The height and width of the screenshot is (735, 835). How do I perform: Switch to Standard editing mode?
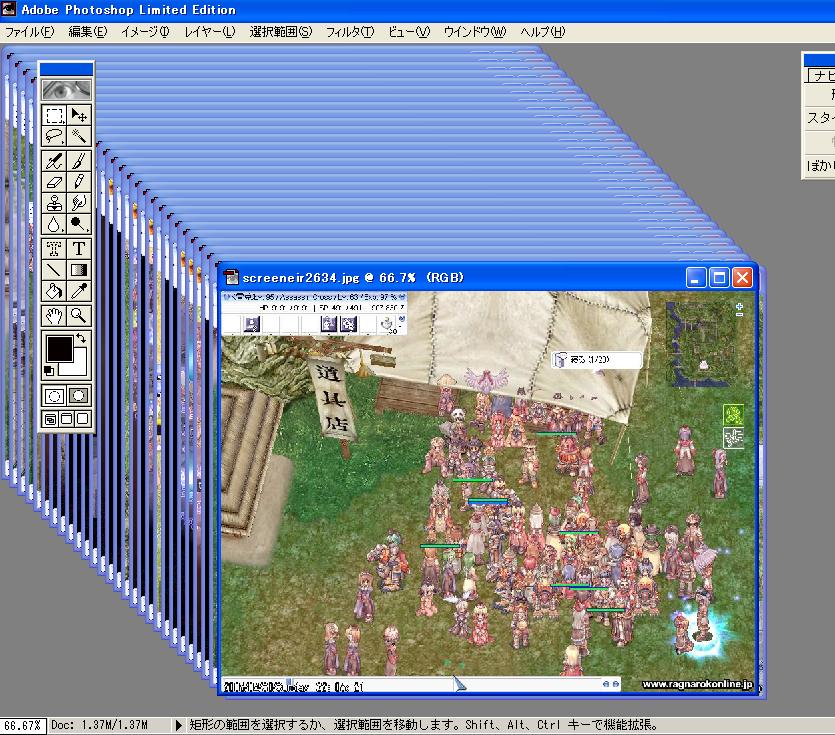[x=54, y=396]
